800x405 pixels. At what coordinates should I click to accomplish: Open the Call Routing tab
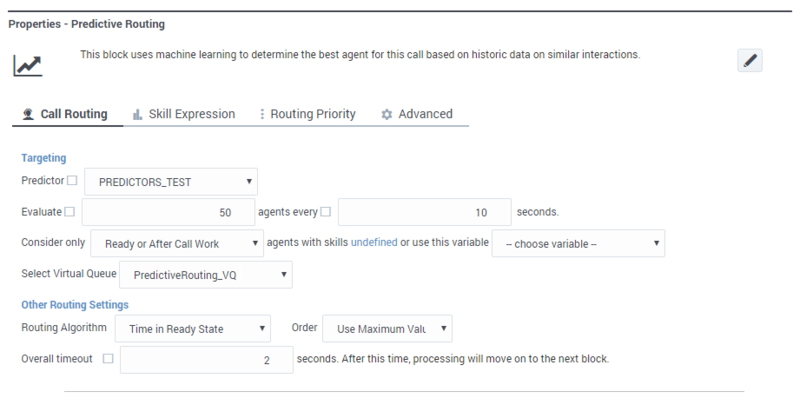(65, 114)
